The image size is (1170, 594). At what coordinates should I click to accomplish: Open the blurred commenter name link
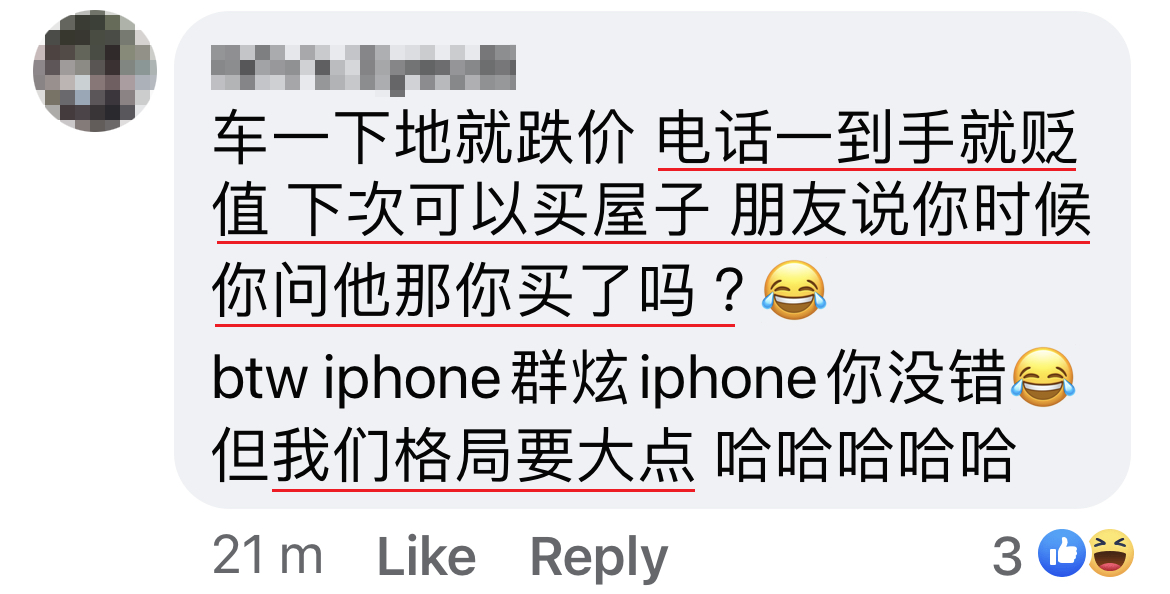pyautogui.click(x=363, y=69)
